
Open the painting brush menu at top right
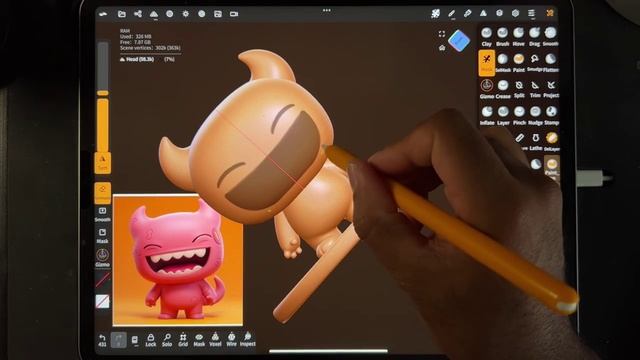click(x=467, y=13)
